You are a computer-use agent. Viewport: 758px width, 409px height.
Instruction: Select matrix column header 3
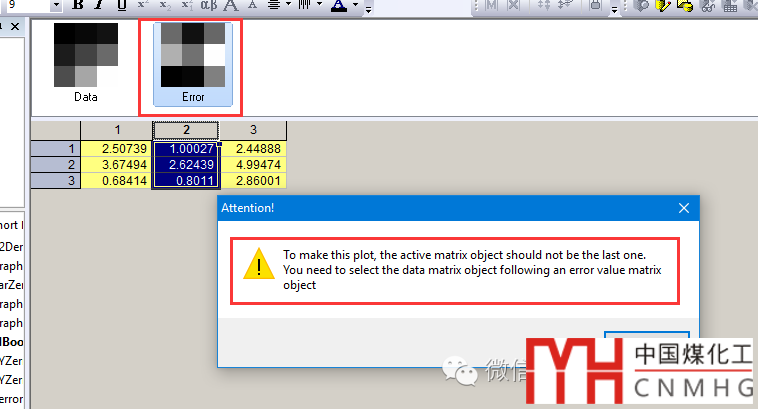pyautogui.click(x=253, y=130)
